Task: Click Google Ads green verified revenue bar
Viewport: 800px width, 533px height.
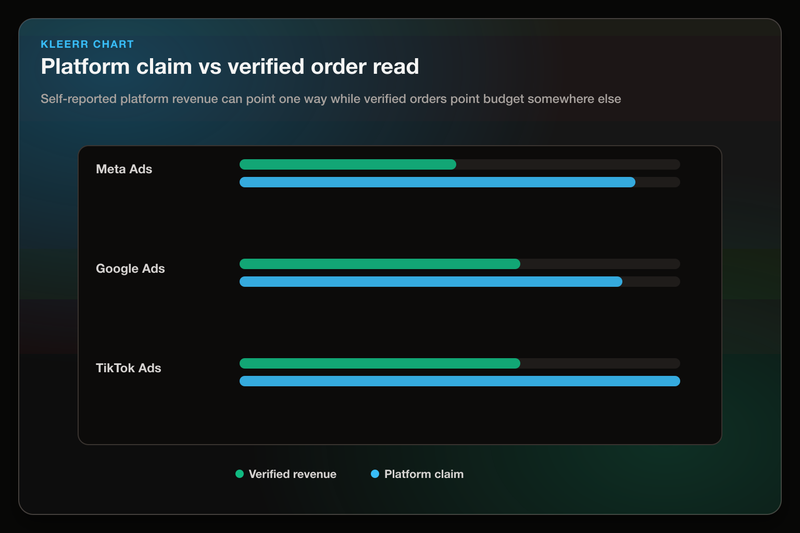Action: click(380, 264)
